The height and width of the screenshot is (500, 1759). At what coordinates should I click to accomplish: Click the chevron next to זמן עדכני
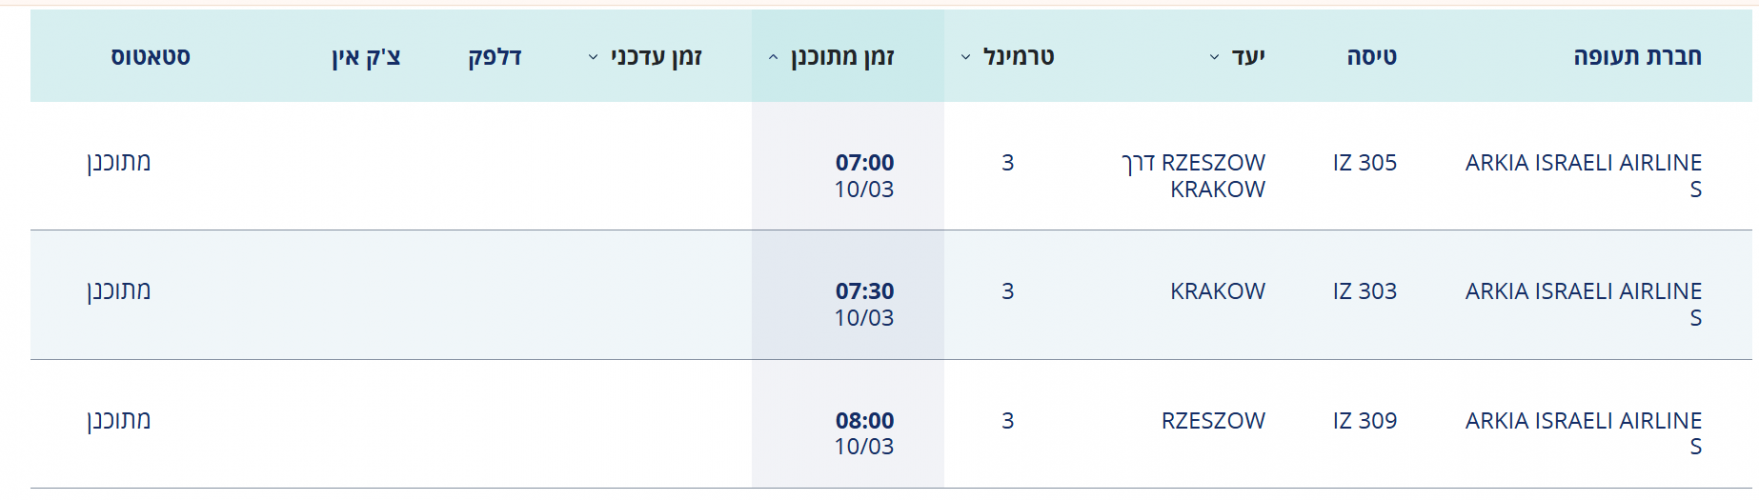coord(593,58)
